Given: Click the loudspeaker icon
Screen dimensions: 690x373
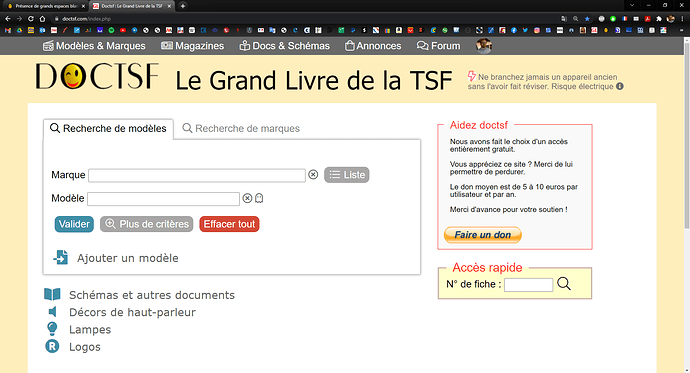Looking at the screenshot, I should [52, 312].
